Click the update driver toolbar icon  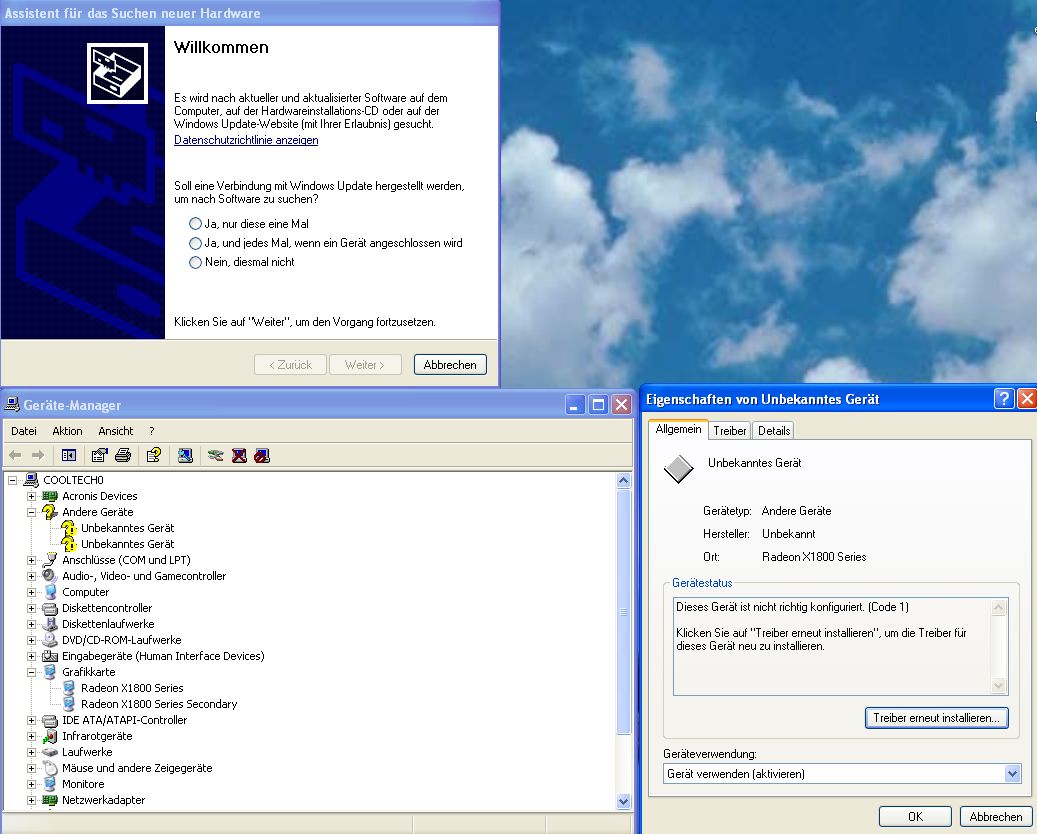tap(215, 455)
